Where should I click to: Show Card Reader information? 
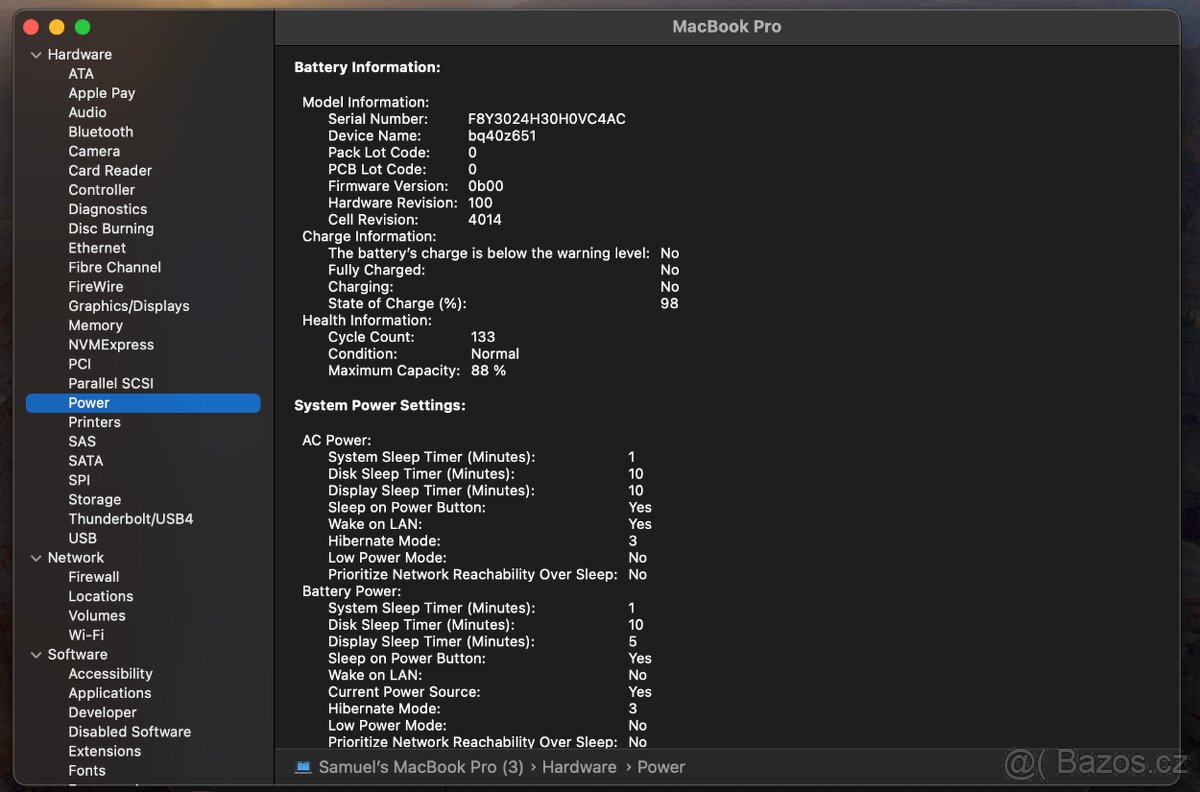110,170
